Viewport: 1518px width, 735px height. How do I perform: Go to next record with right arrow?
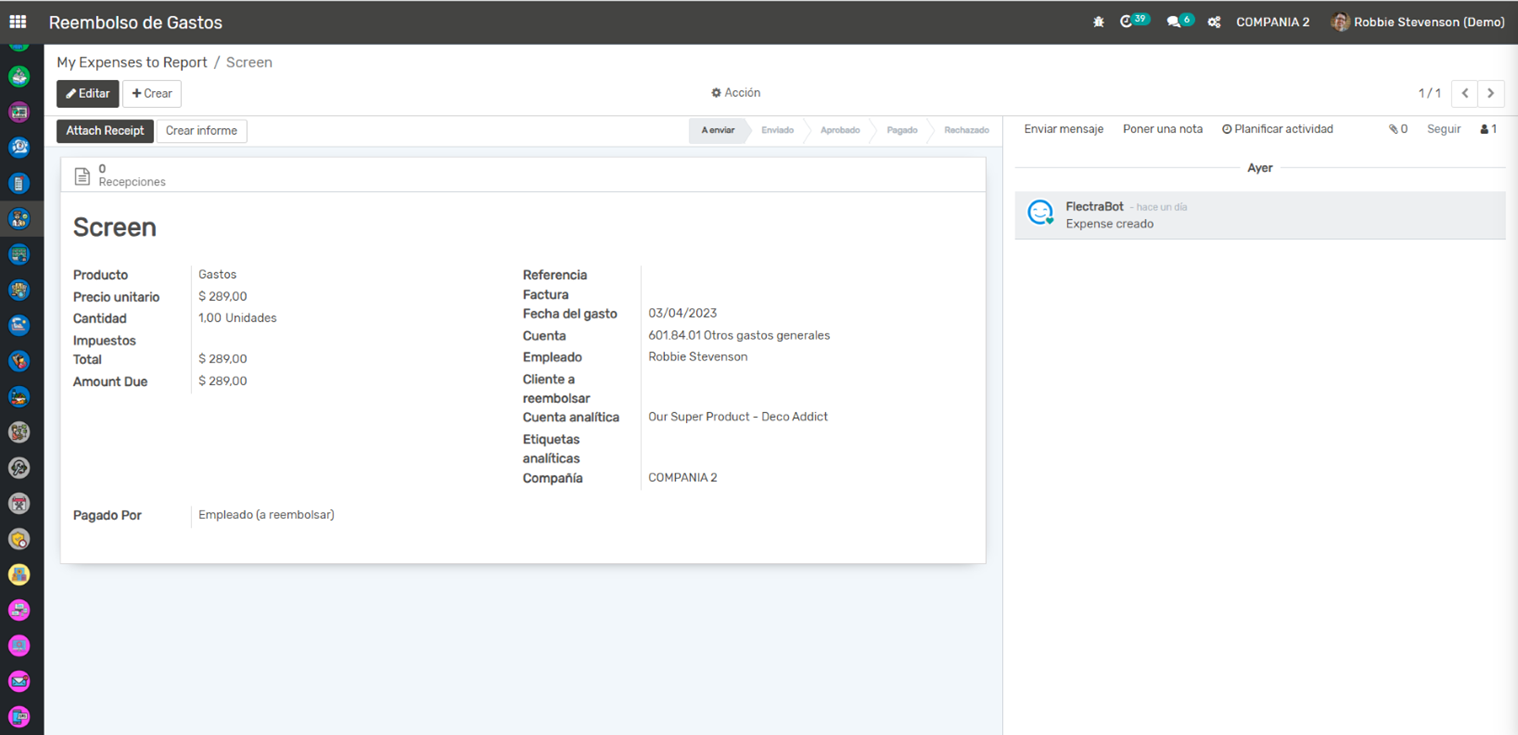pyautogui.click(x=1491, y=93)
